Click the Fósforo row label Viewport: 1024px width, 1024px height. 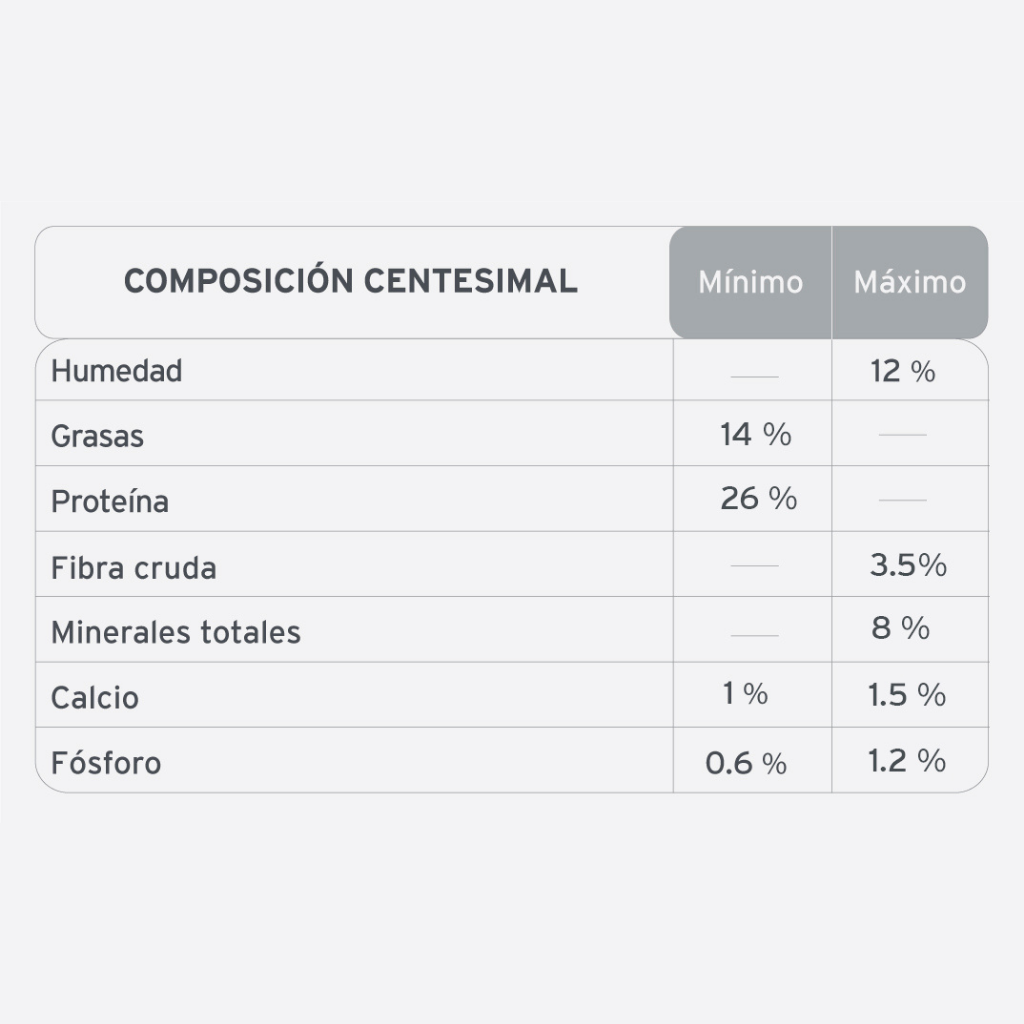[x=106, y=763]
